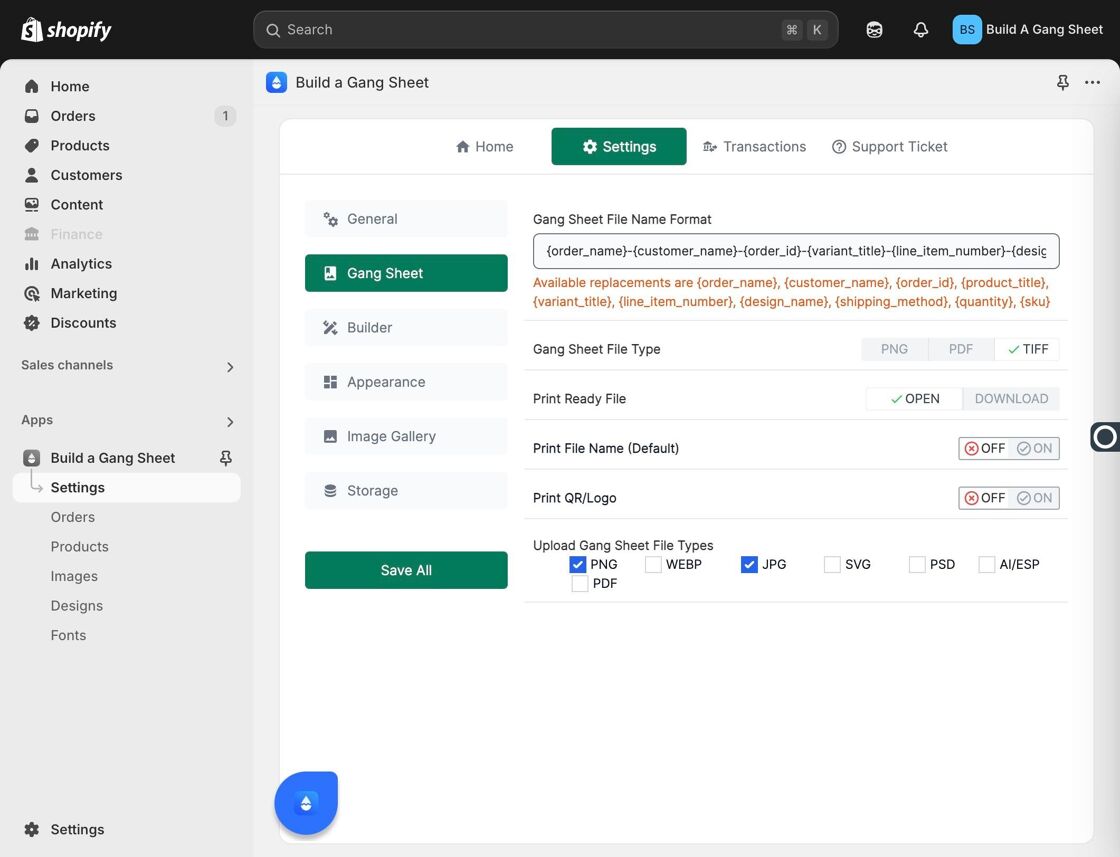Viewport: 1120px width, 857px height.
Task: Check the AI/ESP upload file type
Action: (986, 564)
